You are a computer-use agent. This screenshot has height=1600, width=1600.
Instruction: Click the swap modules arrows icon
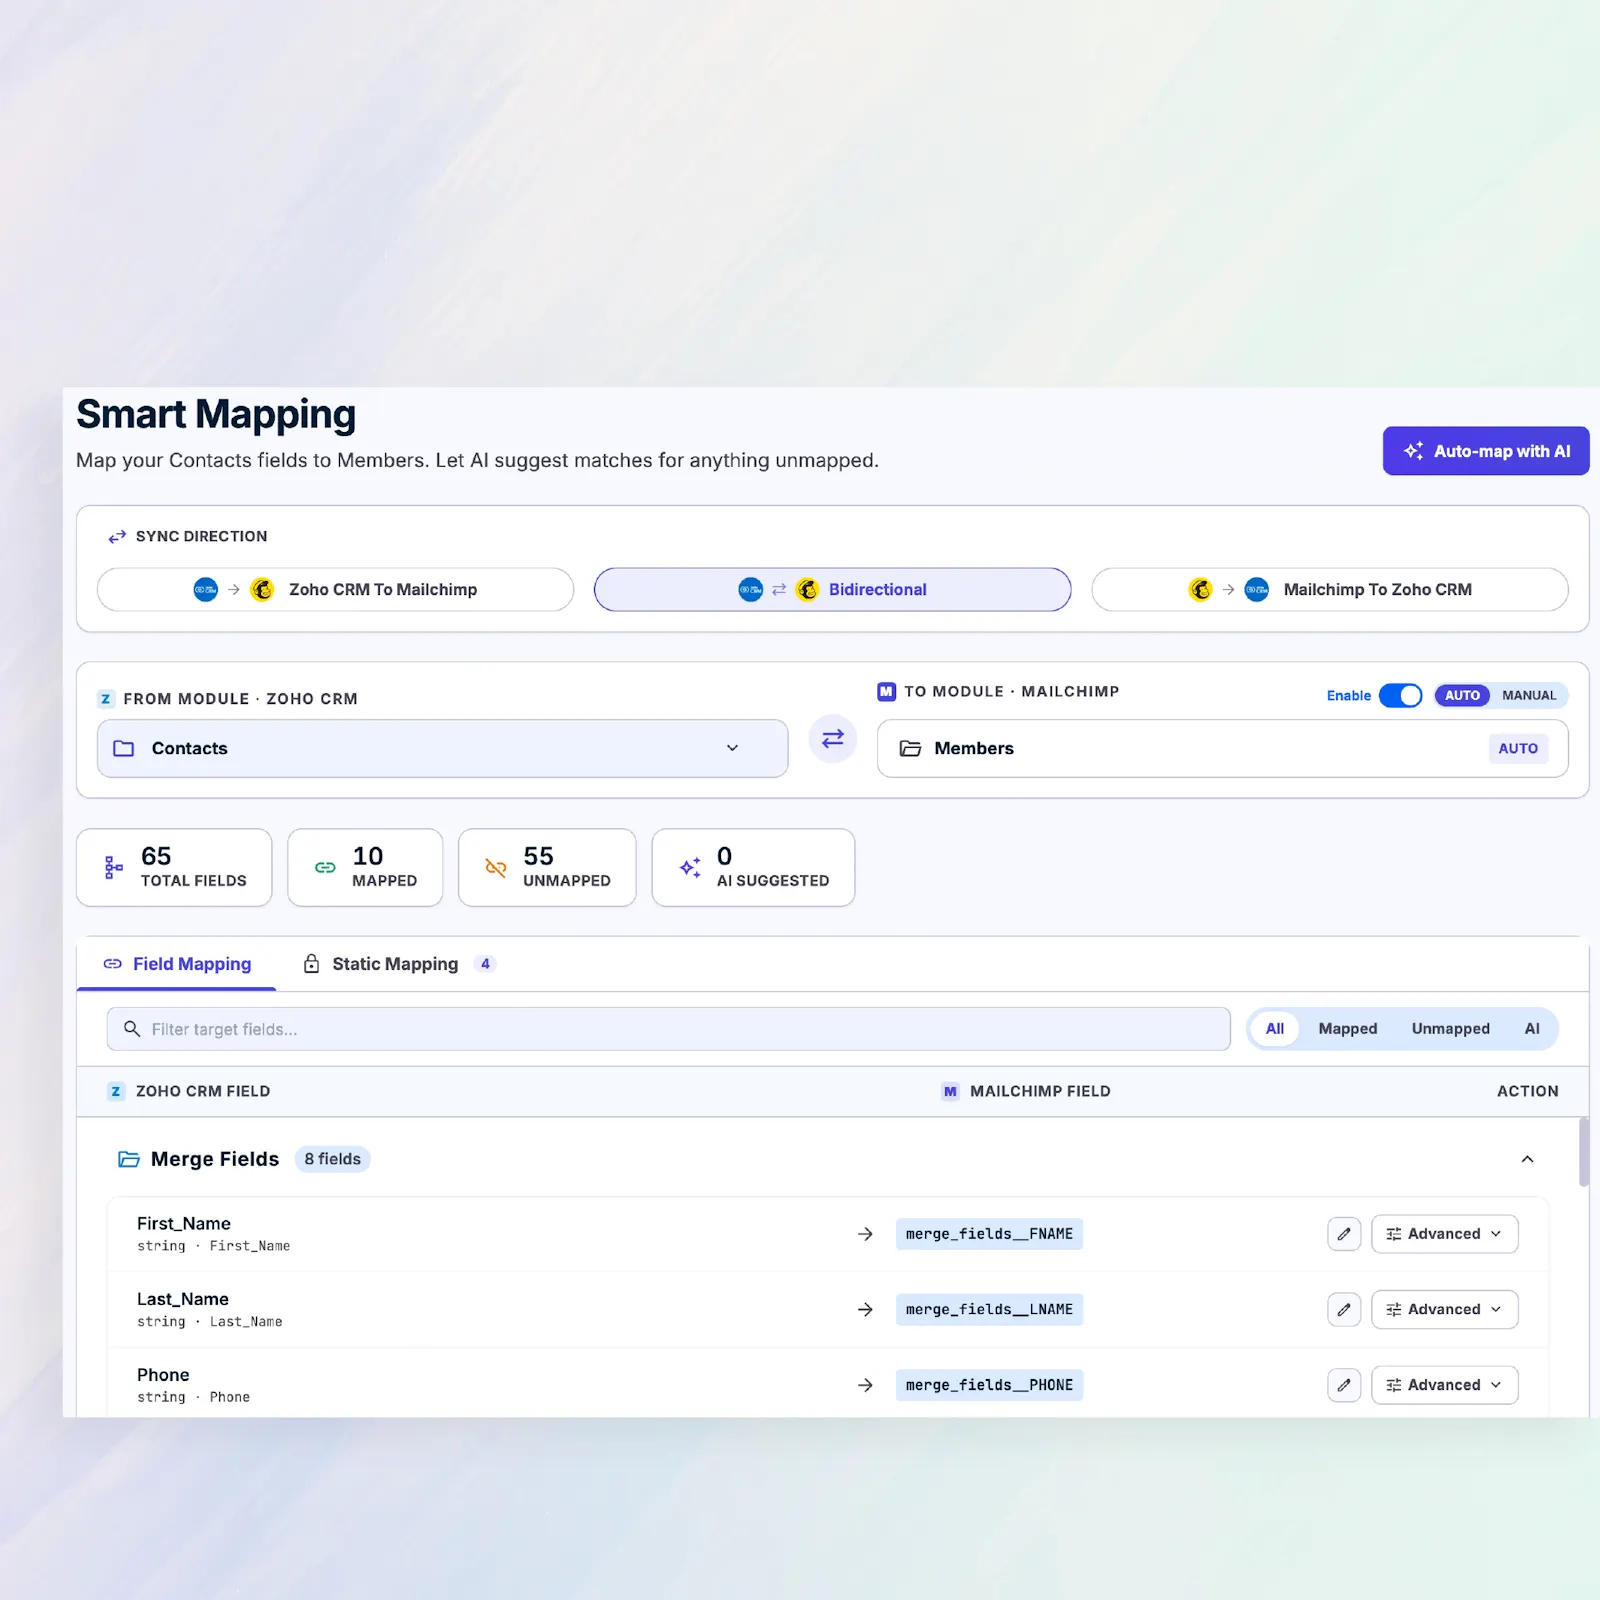tap(833, 739)
